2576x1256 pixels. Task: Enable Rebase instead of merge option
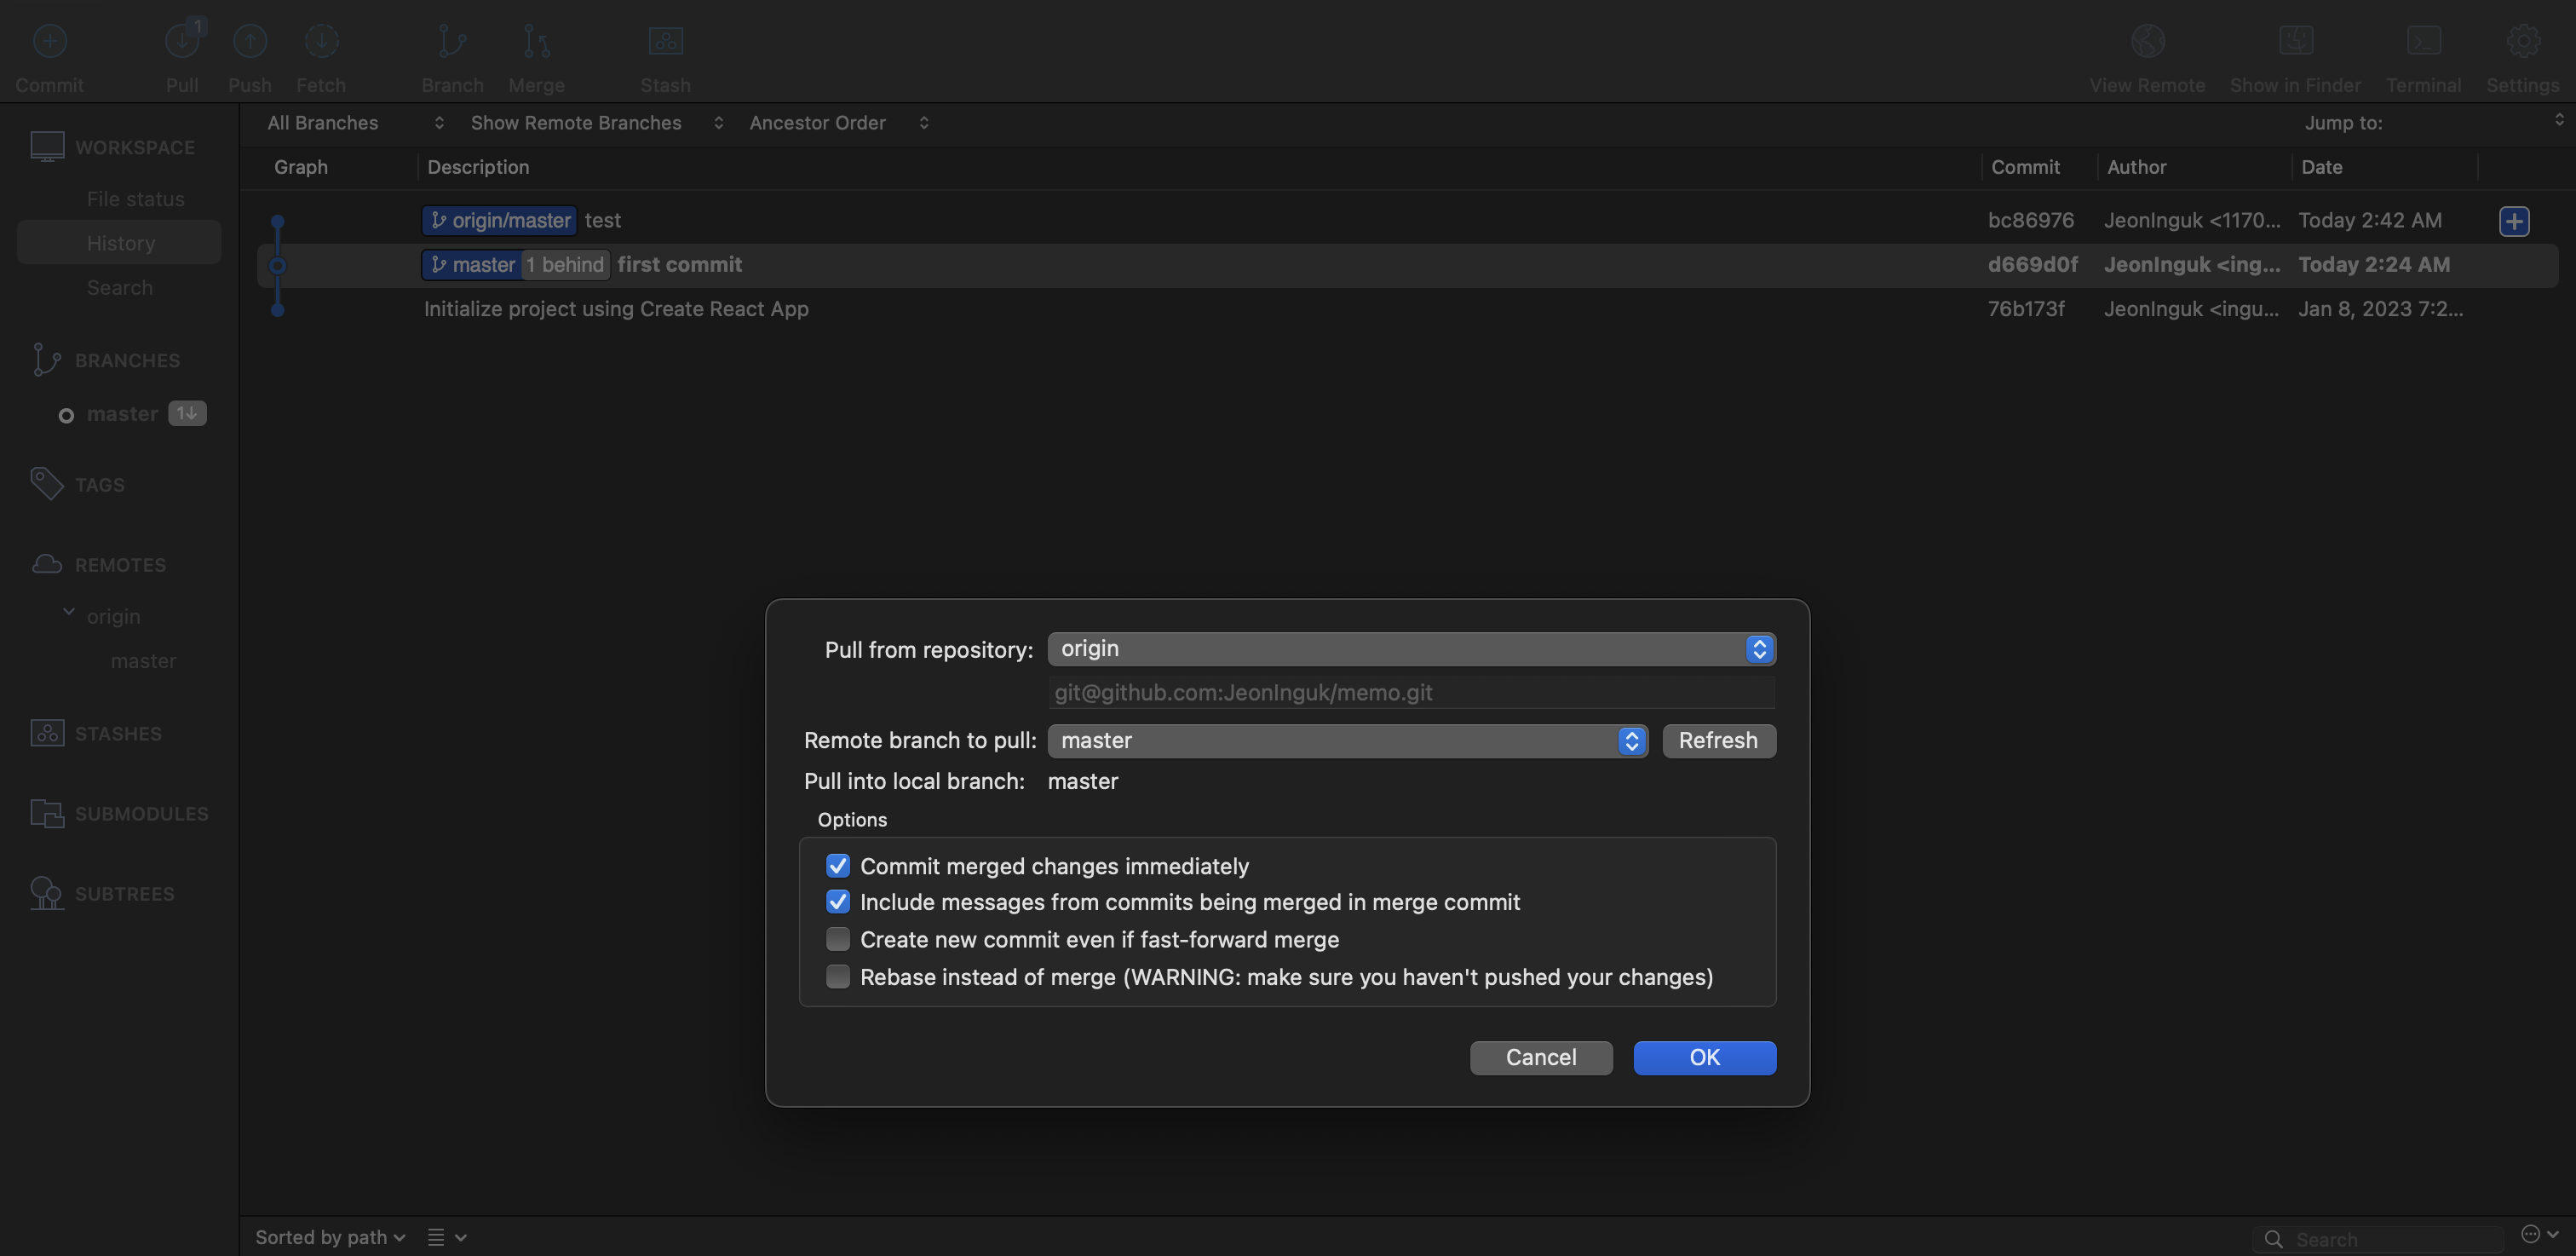tap(837, 976)
